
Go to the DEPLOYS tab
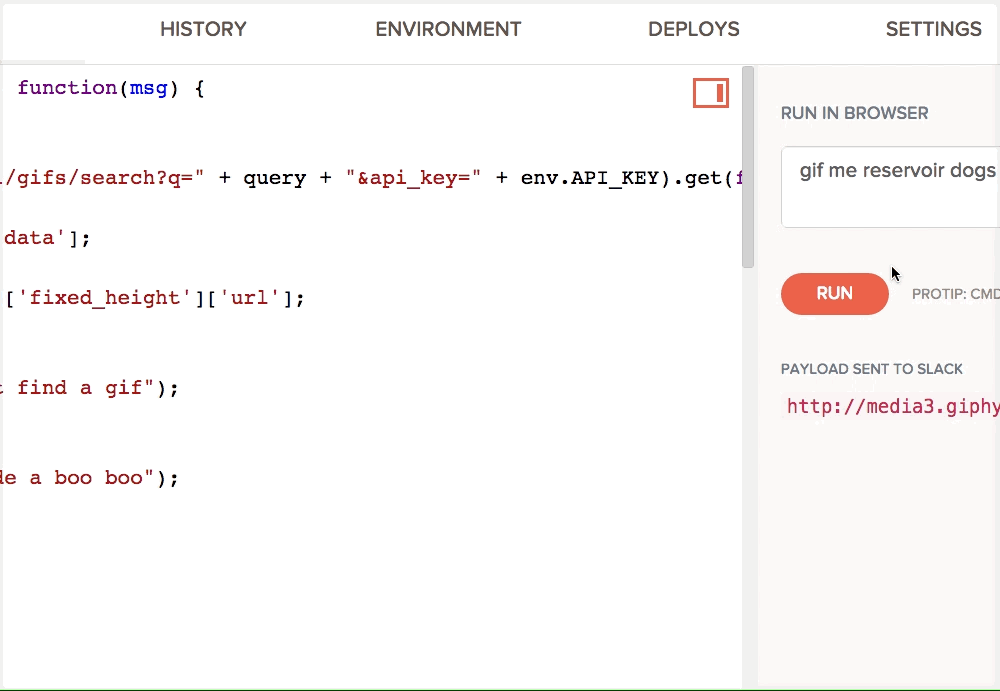pyautogui.click(x=694, y=29)
